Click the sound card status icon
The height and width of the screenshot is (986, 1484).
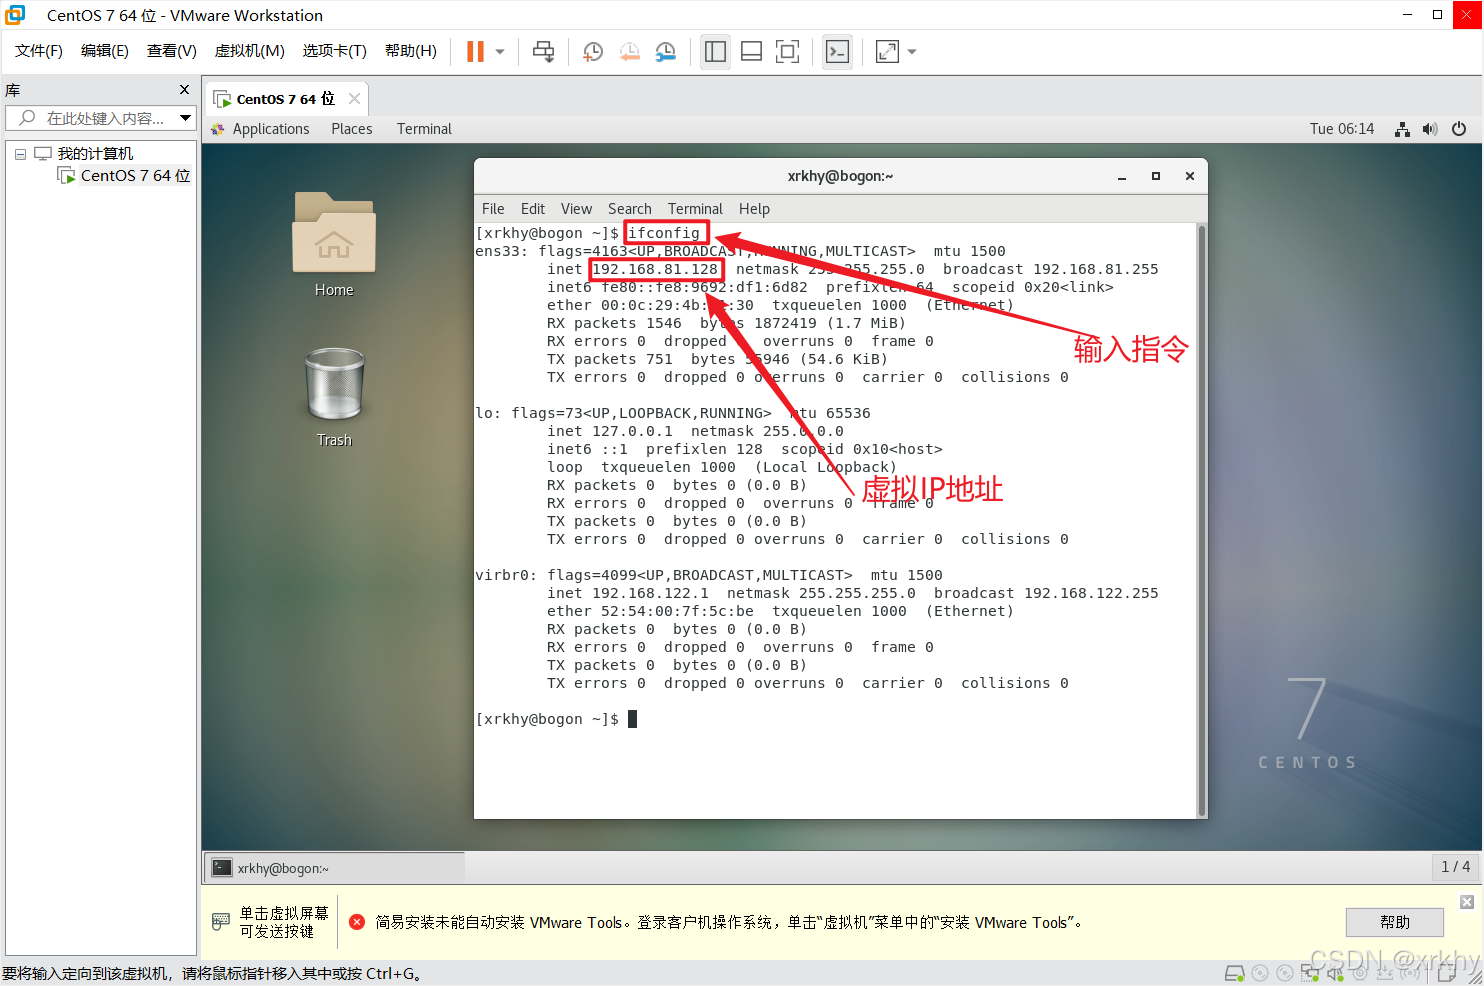[1335, 973]
